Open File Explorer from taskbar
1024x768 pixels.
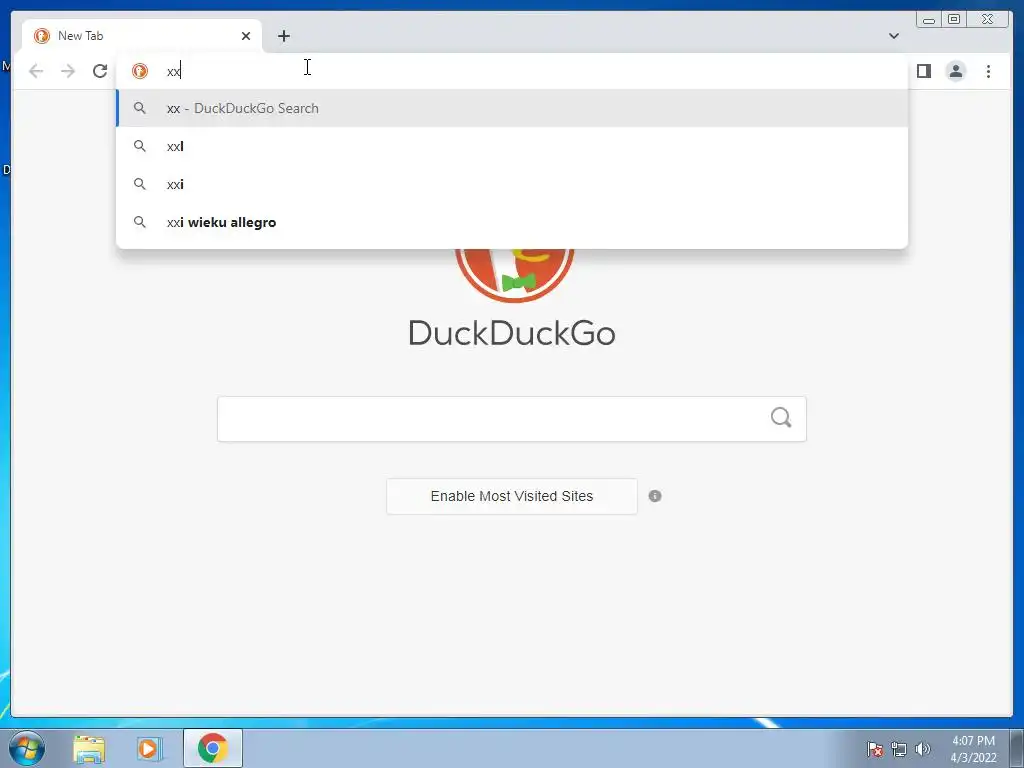[89, 749]
